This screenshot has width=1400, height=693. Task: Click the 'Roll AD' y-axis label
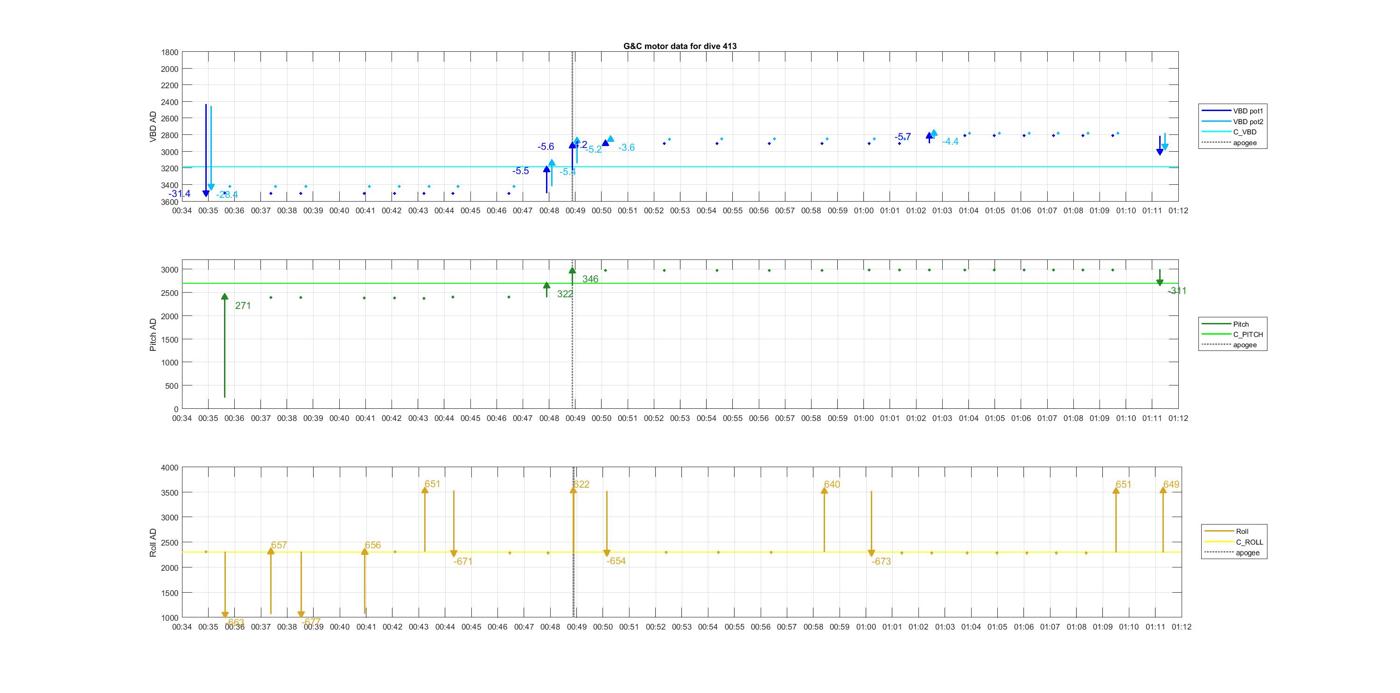[153, 542]
